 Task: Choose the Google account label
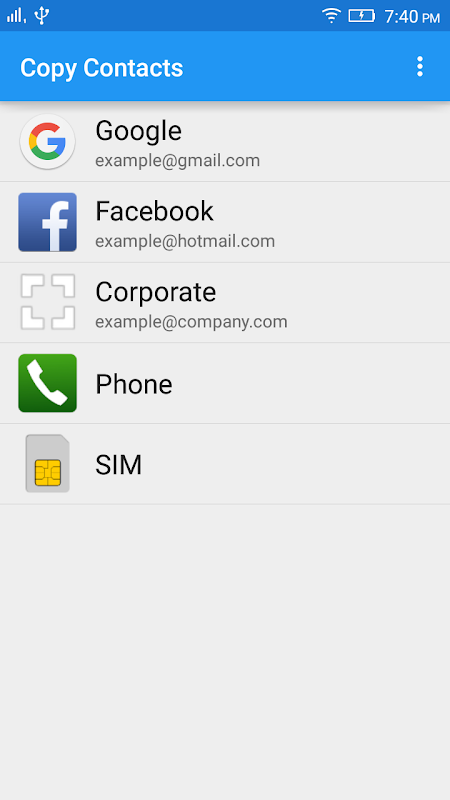(138, 131)
